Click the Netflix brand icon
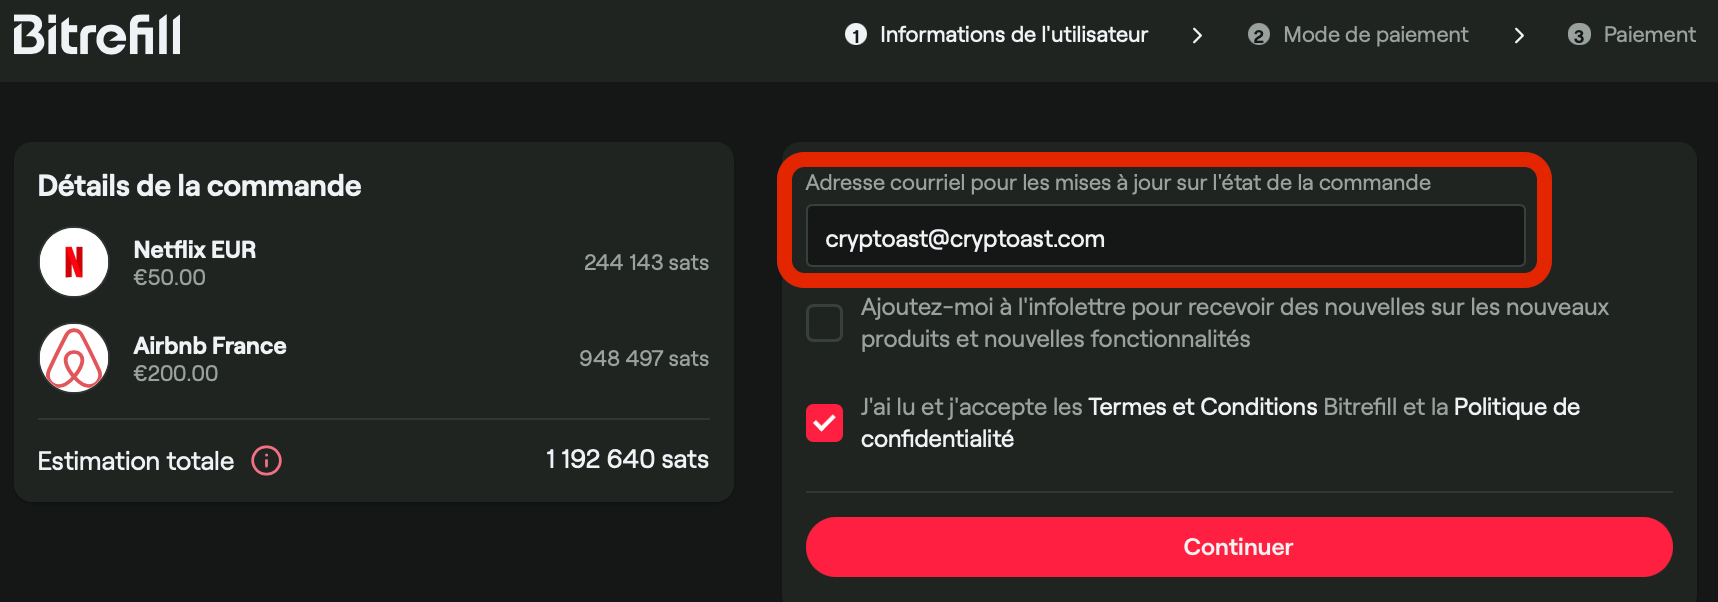 (x=73, y=261)
